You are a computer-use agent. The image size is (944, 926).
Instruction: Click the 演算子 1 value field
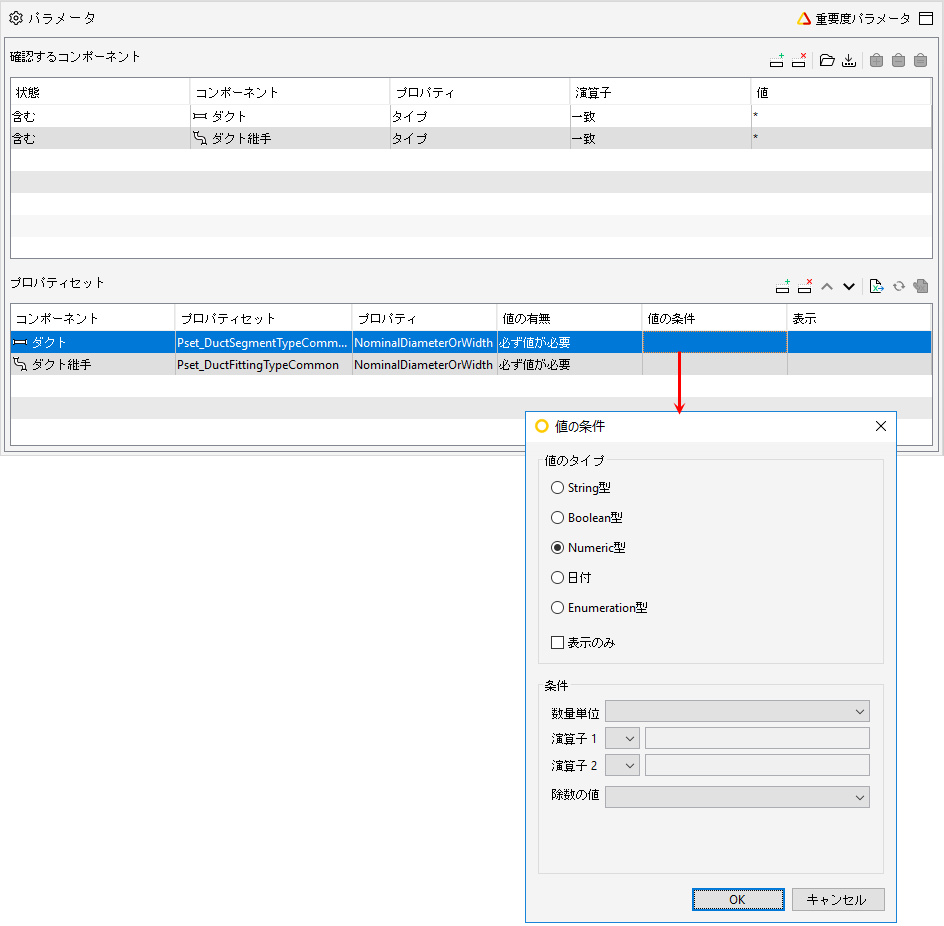(x=757, y=738)
